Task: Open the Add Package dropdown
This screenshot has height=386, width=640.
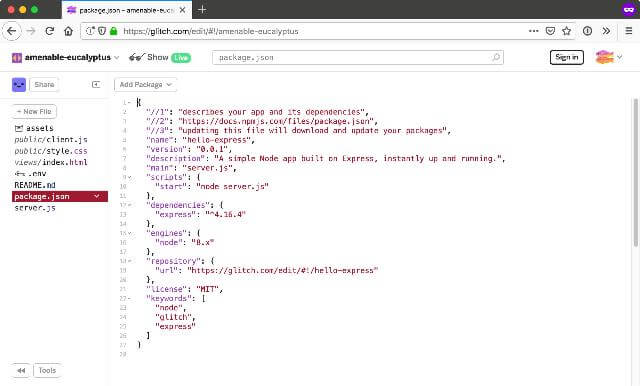Action: (145, 84)
